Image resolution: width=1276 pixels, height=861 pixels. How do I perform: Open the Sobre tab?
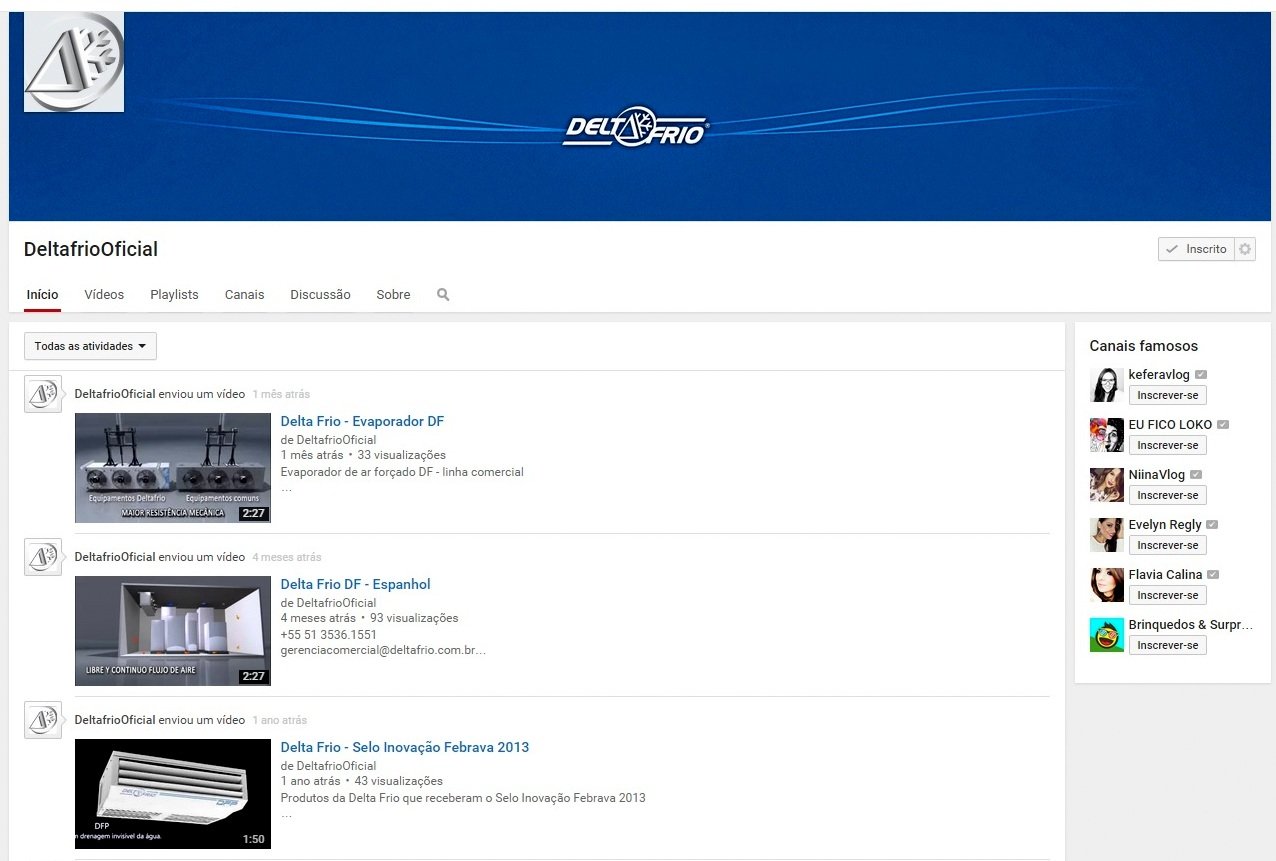(393, 295)
